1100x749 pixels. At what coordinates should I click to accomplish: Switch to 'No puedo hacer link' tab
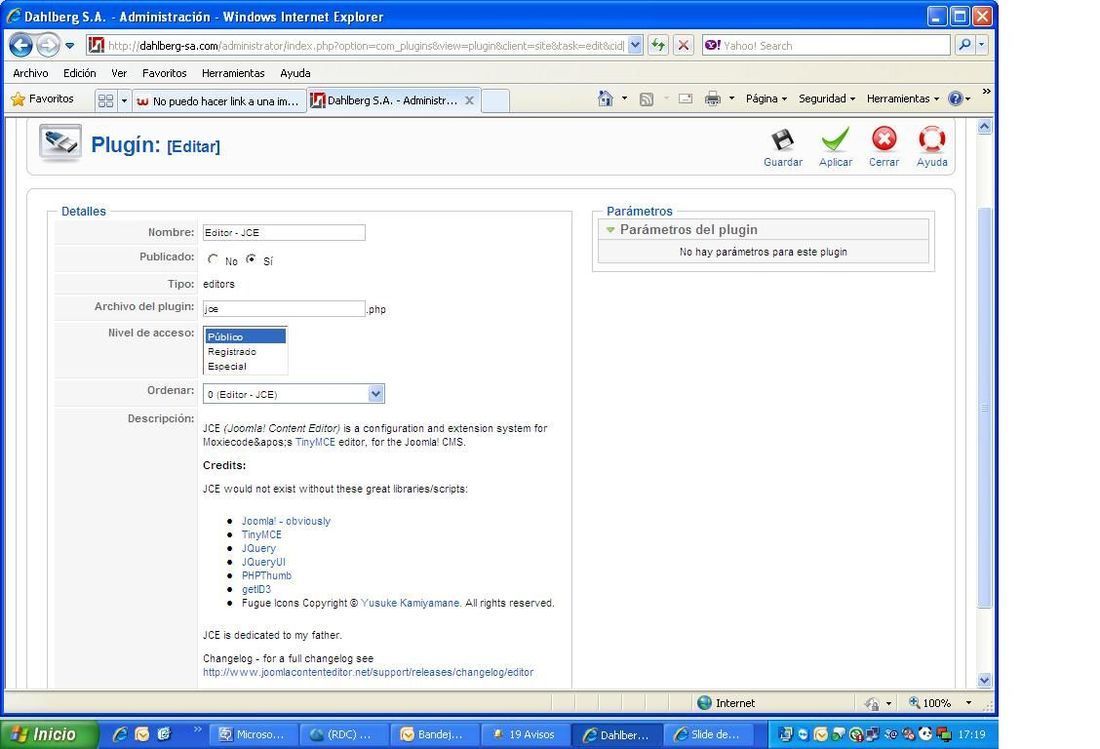[x=219, y=101]
